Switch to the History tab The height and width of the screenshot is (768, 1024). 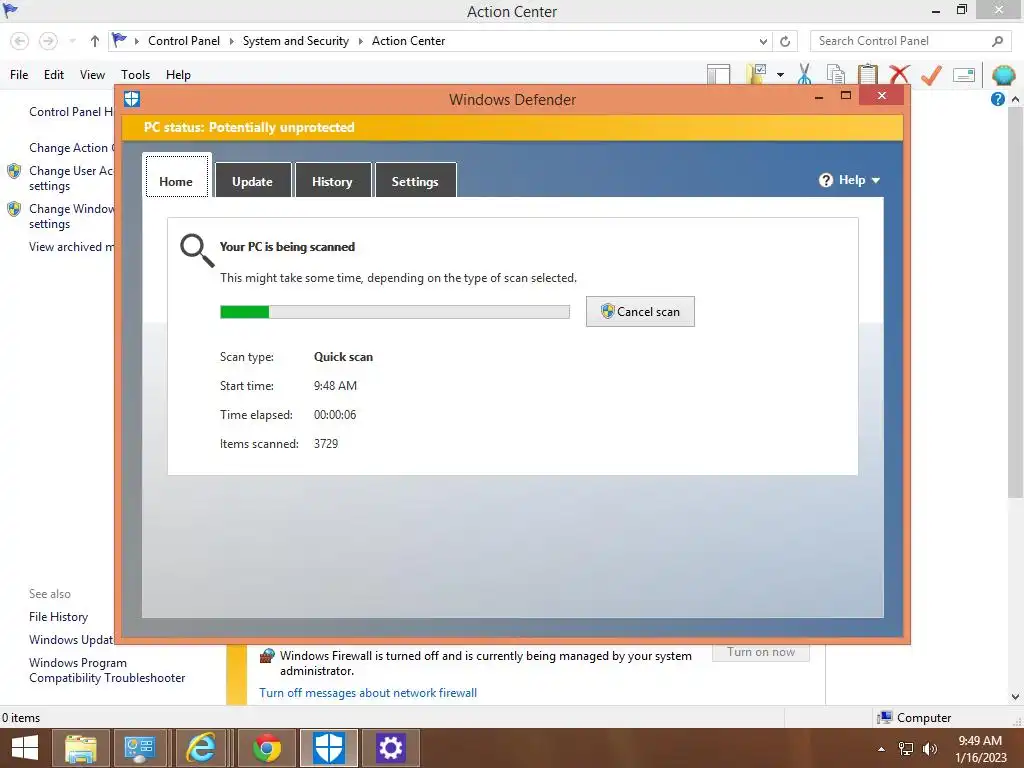click(332, 180)
